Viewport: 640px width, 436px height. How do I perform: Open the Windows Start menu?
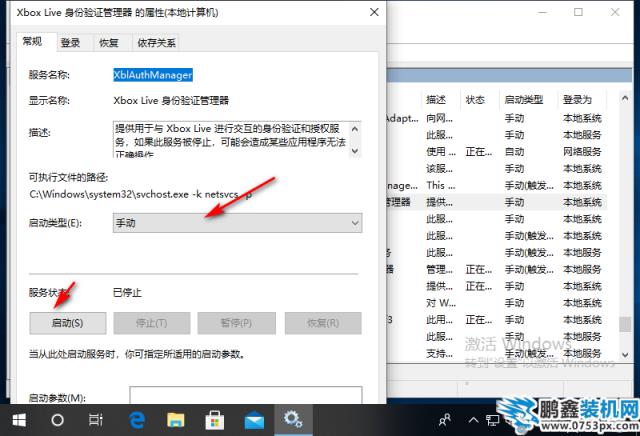(19, 420)
